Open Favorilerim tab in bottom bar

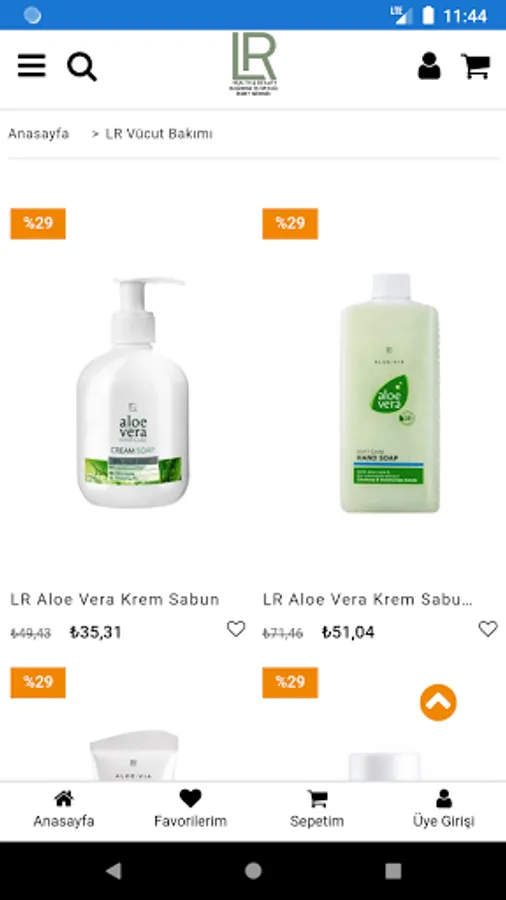click(x=190, y=809)
